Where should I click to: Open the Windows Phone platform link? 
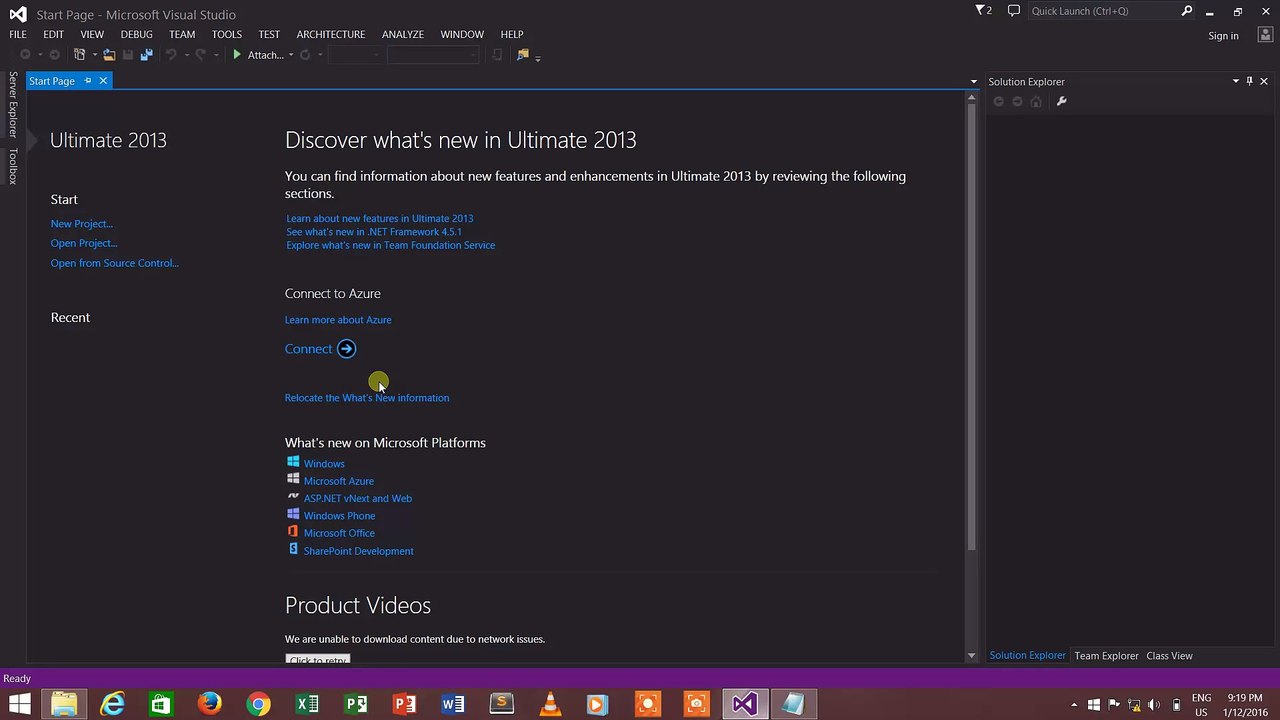click(x=340, y=516)
